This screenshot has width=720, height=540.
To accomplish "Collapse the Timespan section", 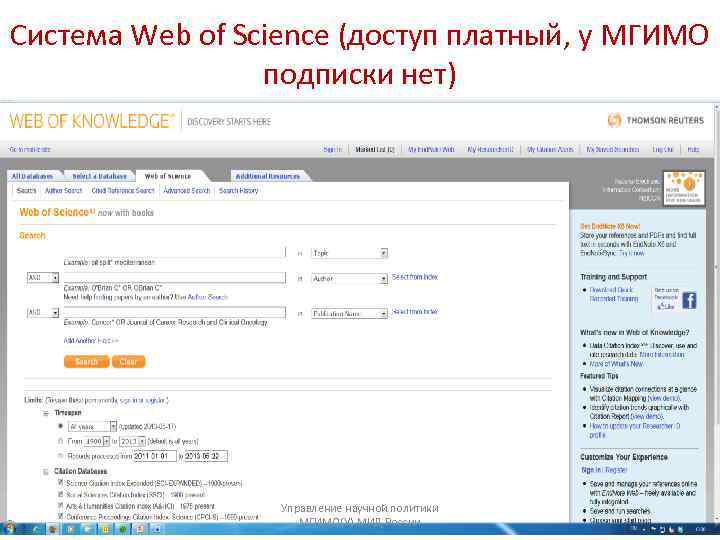I will click(45, 413).
